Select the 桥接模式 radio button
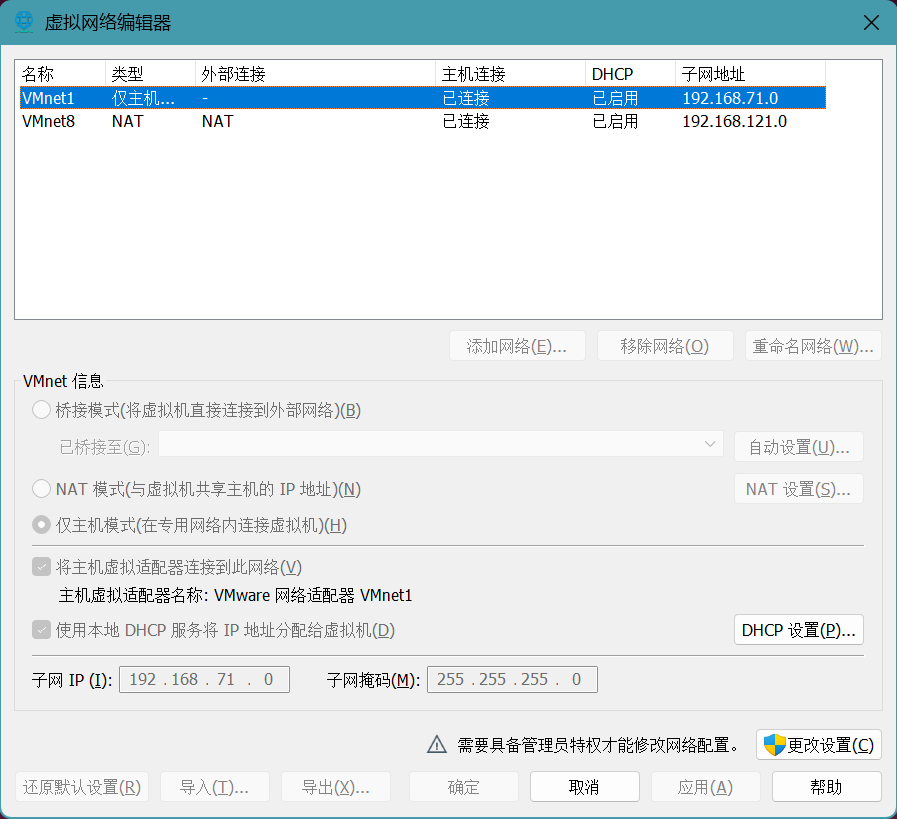The image size is (897, 819). 41,410
